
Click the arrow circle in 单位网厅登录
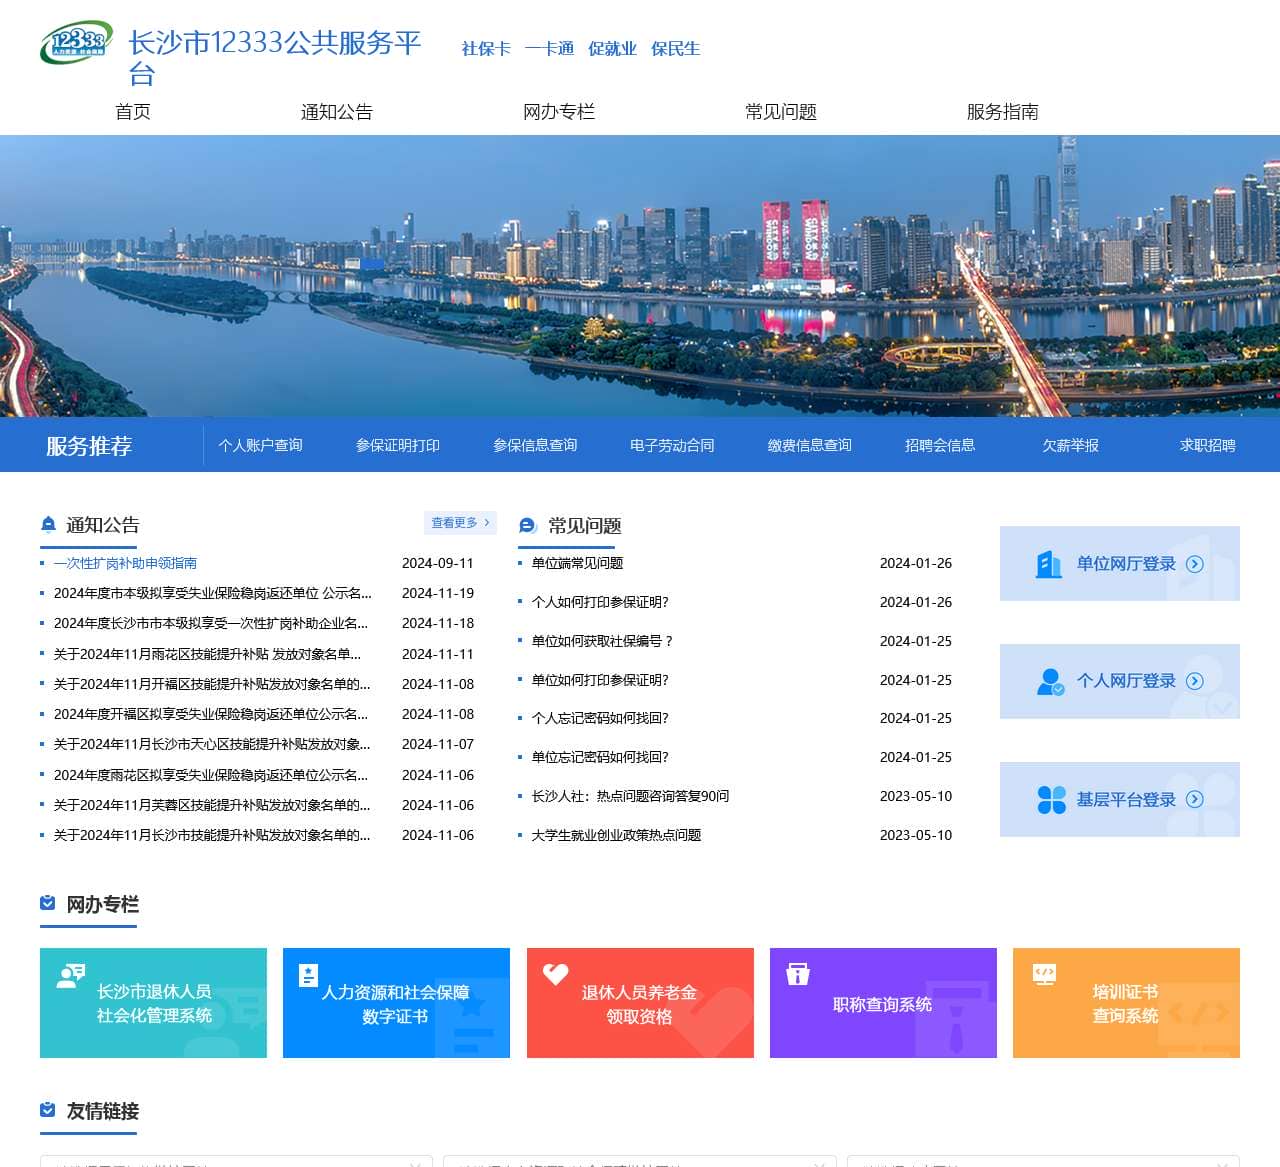point(1194,564)
